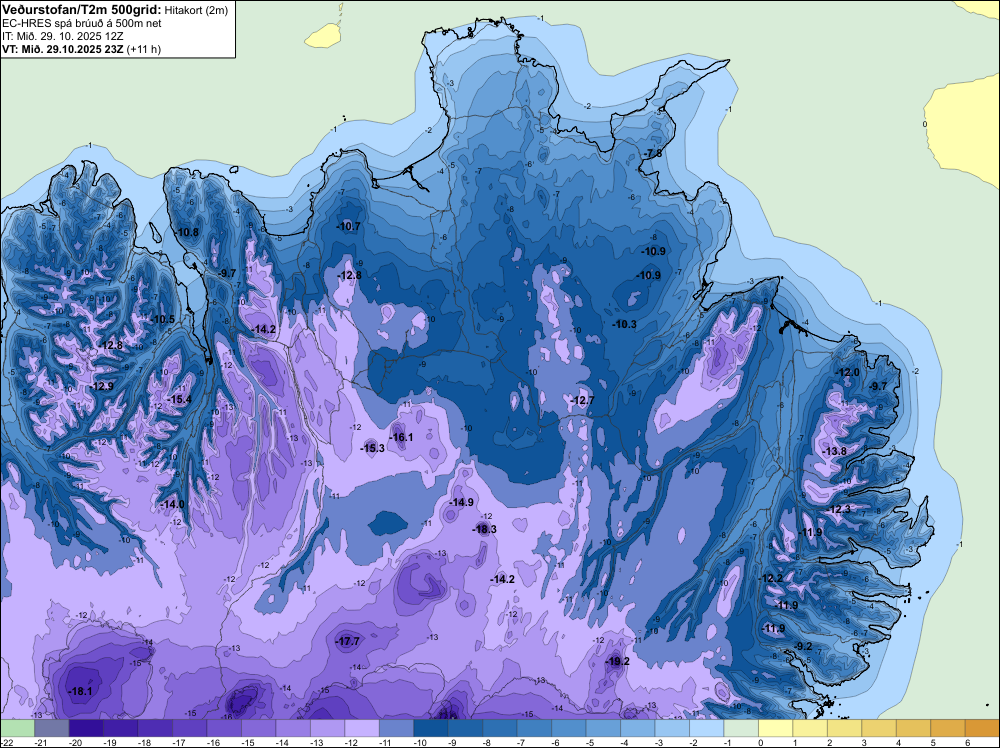Select the legend swatch labelled -16
Viewport: 1000px width, 748px height.
pos(224,728)
